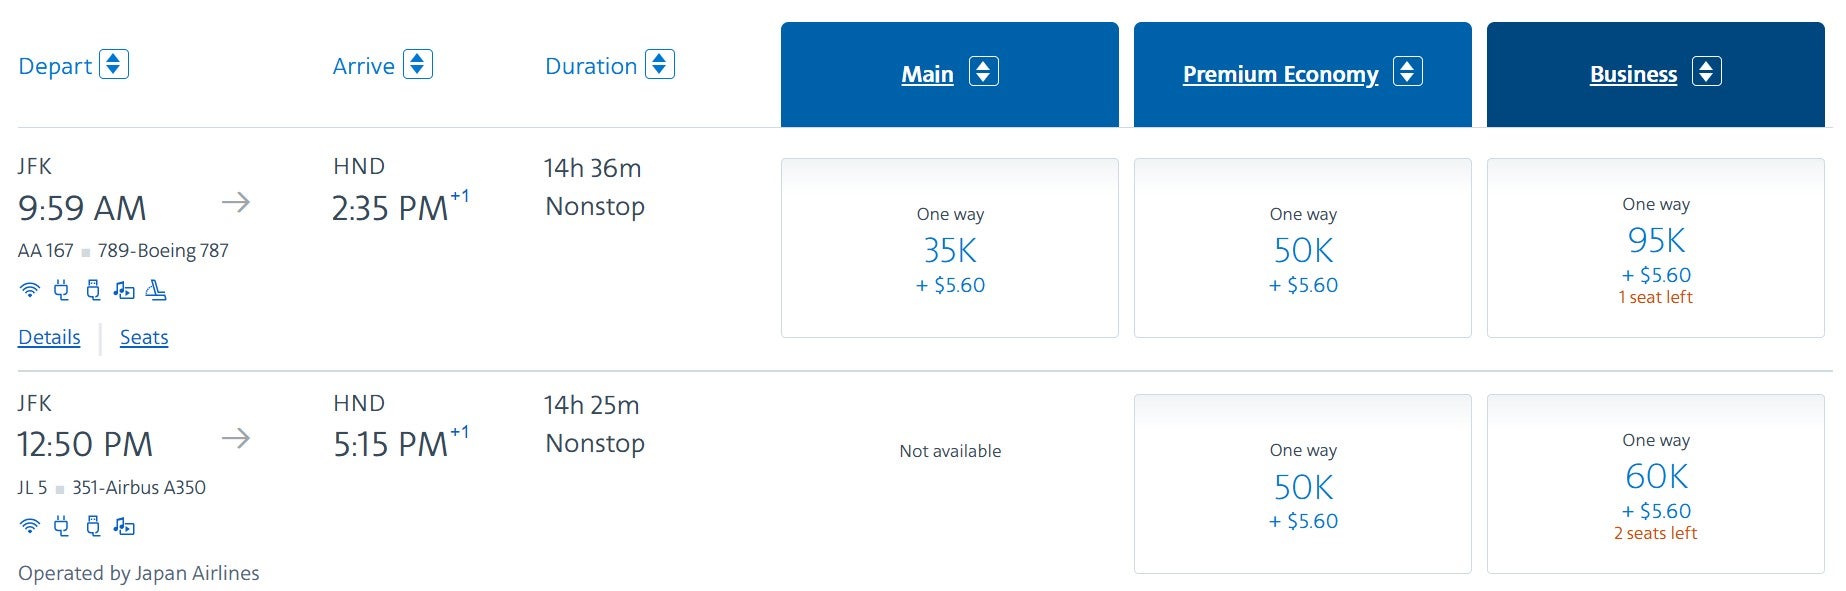Click the lie-flat seat icon on AA 167
Viewport: 1846px width, 591px height.
tap(157, 291)
